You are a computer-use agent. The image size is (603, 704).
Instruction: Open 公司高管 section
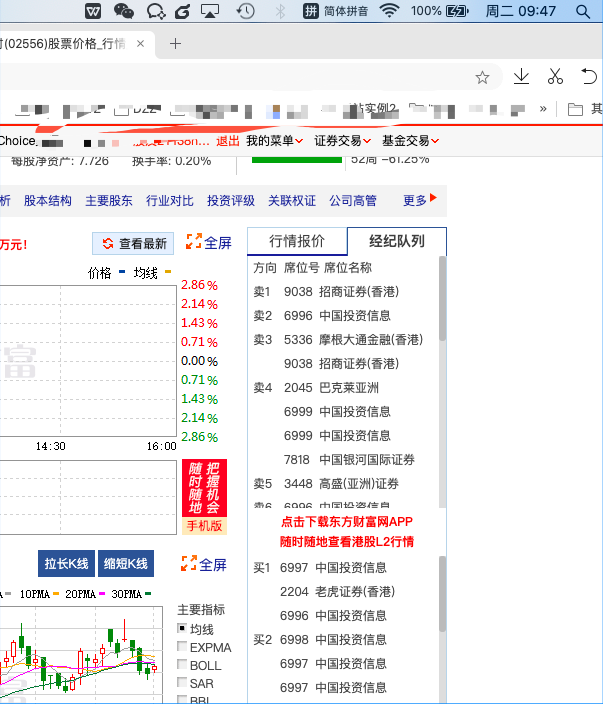[x=353, y=201]
